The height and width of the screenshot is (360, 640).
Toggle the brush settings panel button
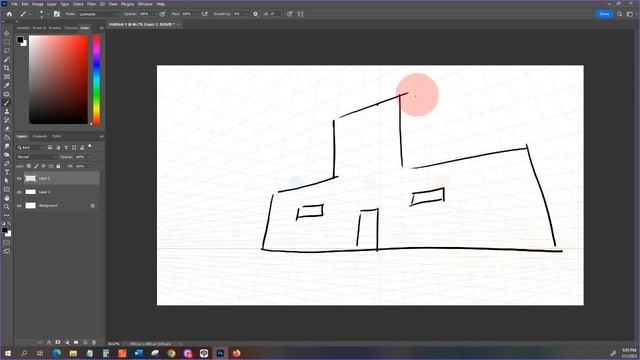pos(57,14)
